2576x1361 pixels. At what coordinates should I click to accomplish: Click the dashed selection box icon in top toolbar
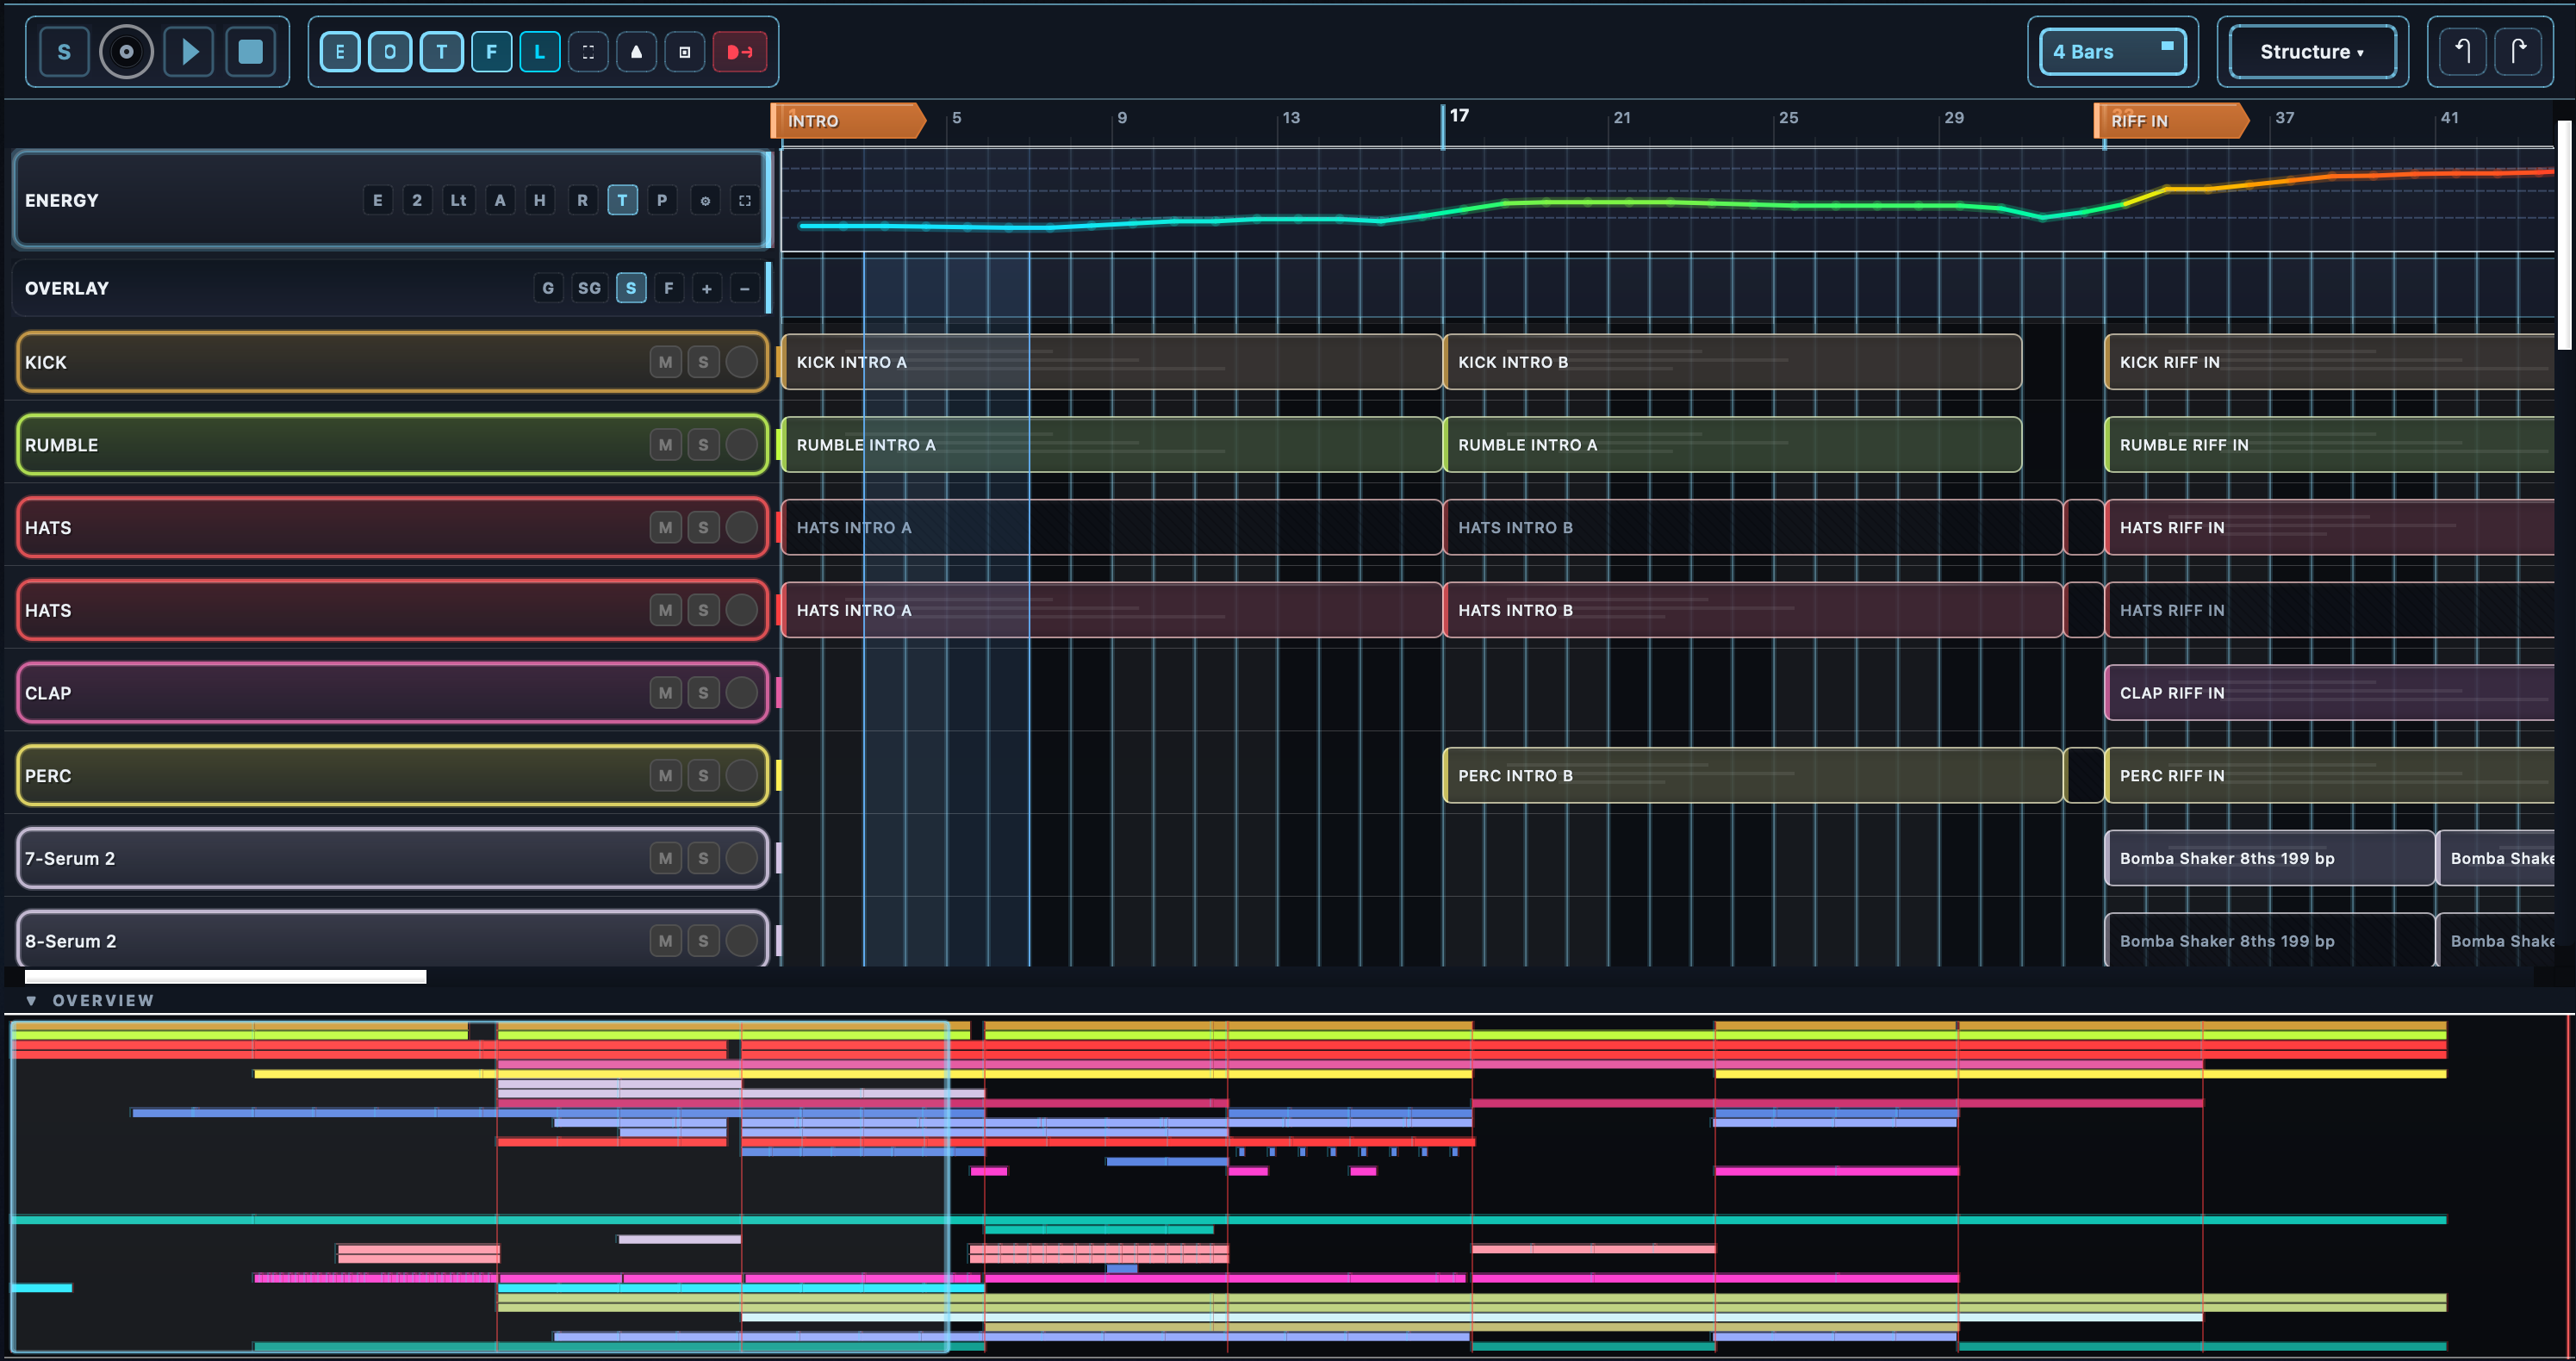coord(588,52)
